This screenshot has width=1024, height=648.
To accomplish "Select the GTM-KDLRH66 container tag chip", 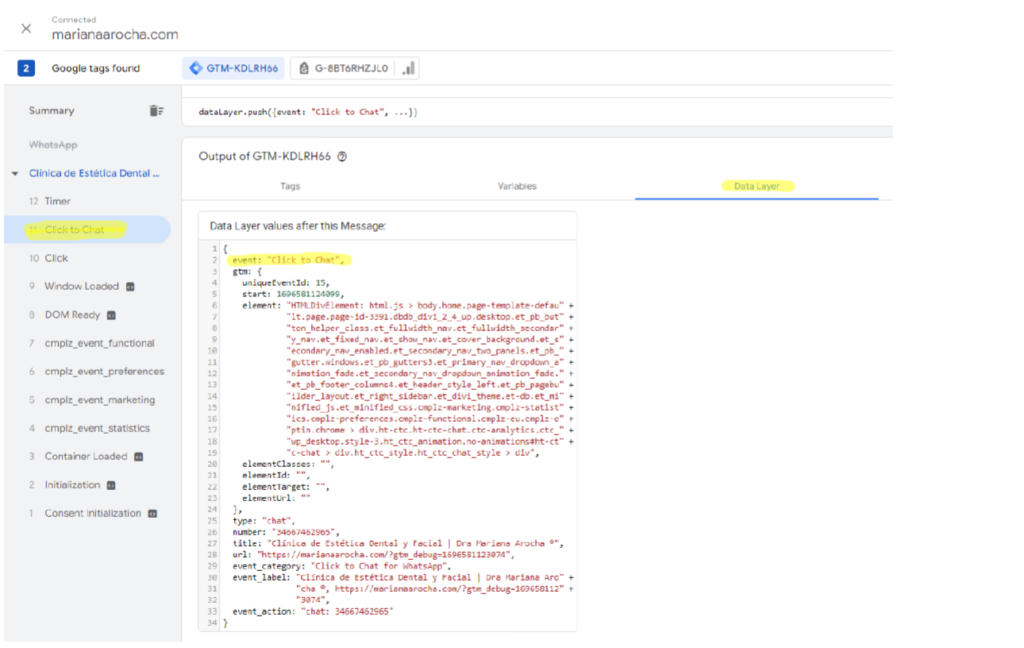I will tap(234, 68).
